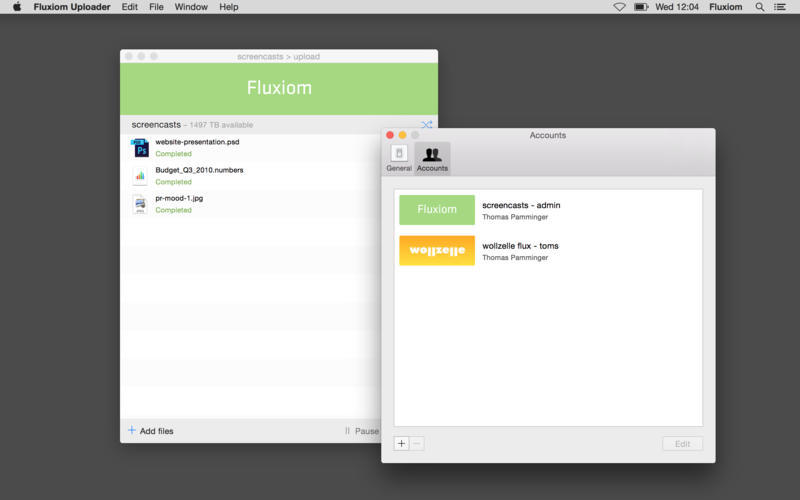This screenshot has height=500, width=800.
Task: Click the green Fluxiom banner in the uploader window
Action: (279, 88)
